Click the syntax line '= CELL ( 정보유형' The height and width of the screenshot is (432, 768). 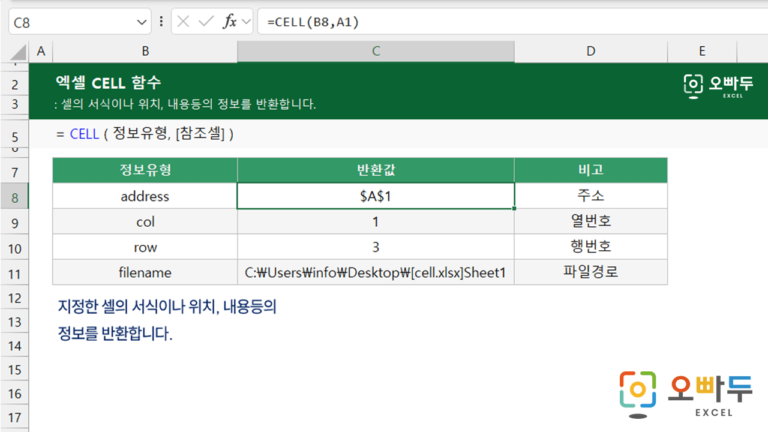pos(145,134)
